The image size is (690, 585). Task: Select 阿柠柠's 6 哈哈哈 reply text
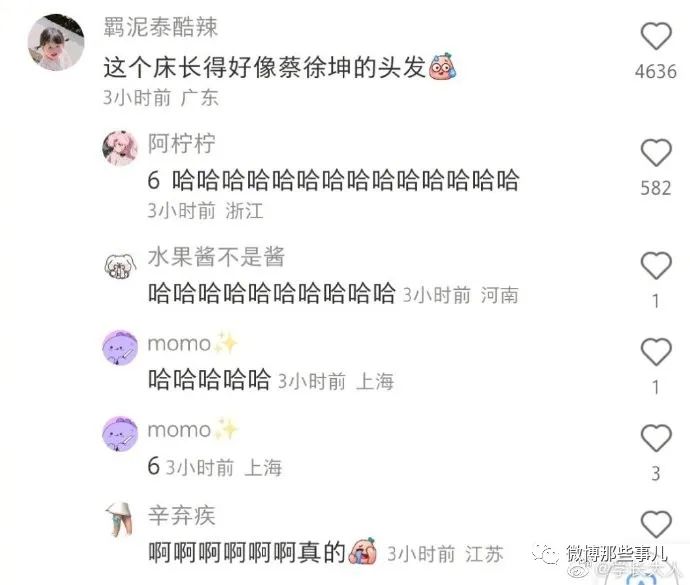333,180
